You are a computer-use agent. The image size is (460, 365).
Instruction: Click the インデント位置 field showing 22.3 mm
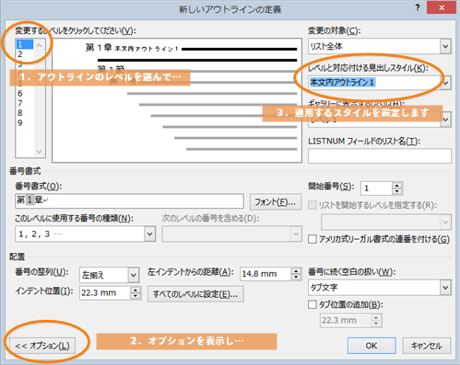coord(105,293)
